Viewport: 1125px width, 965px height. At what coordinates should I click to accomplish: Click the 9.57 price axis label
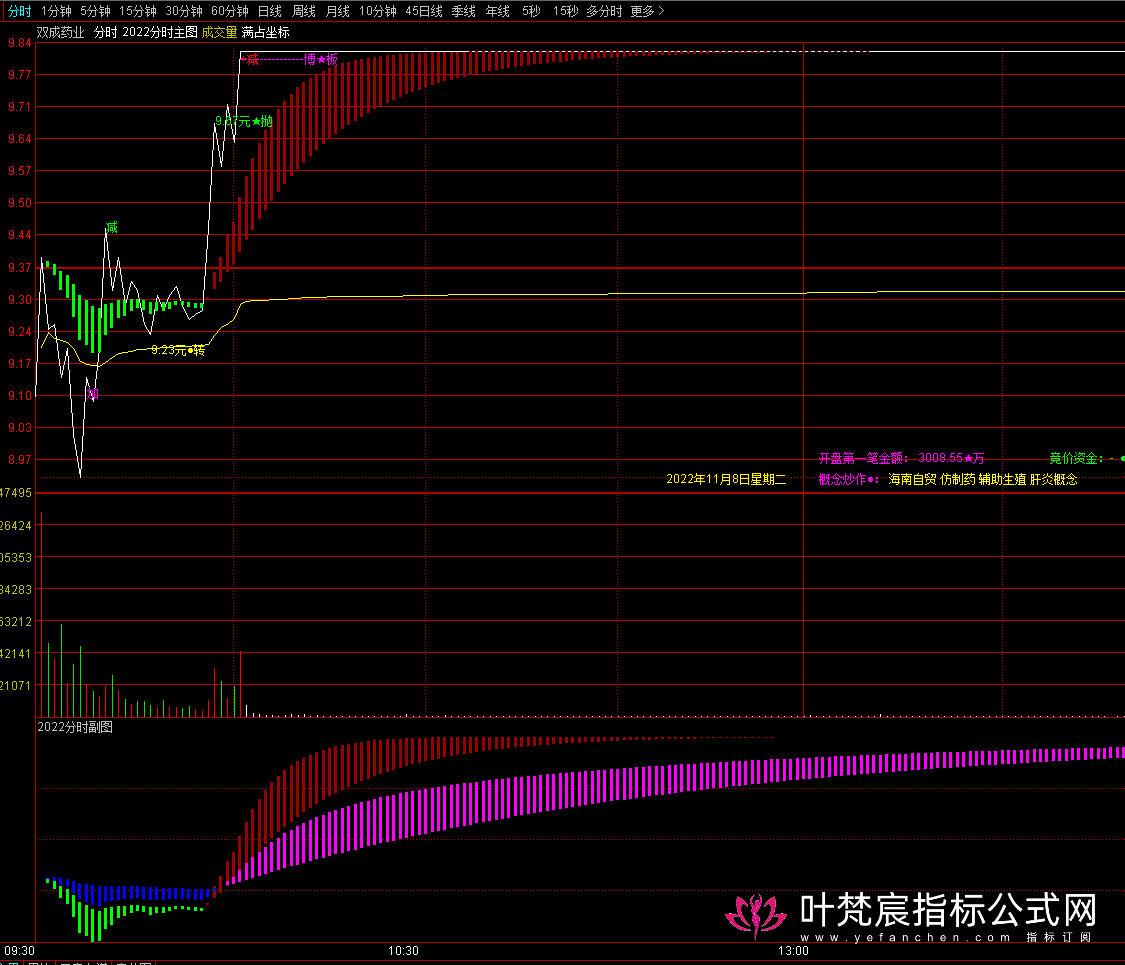point(20,171)
